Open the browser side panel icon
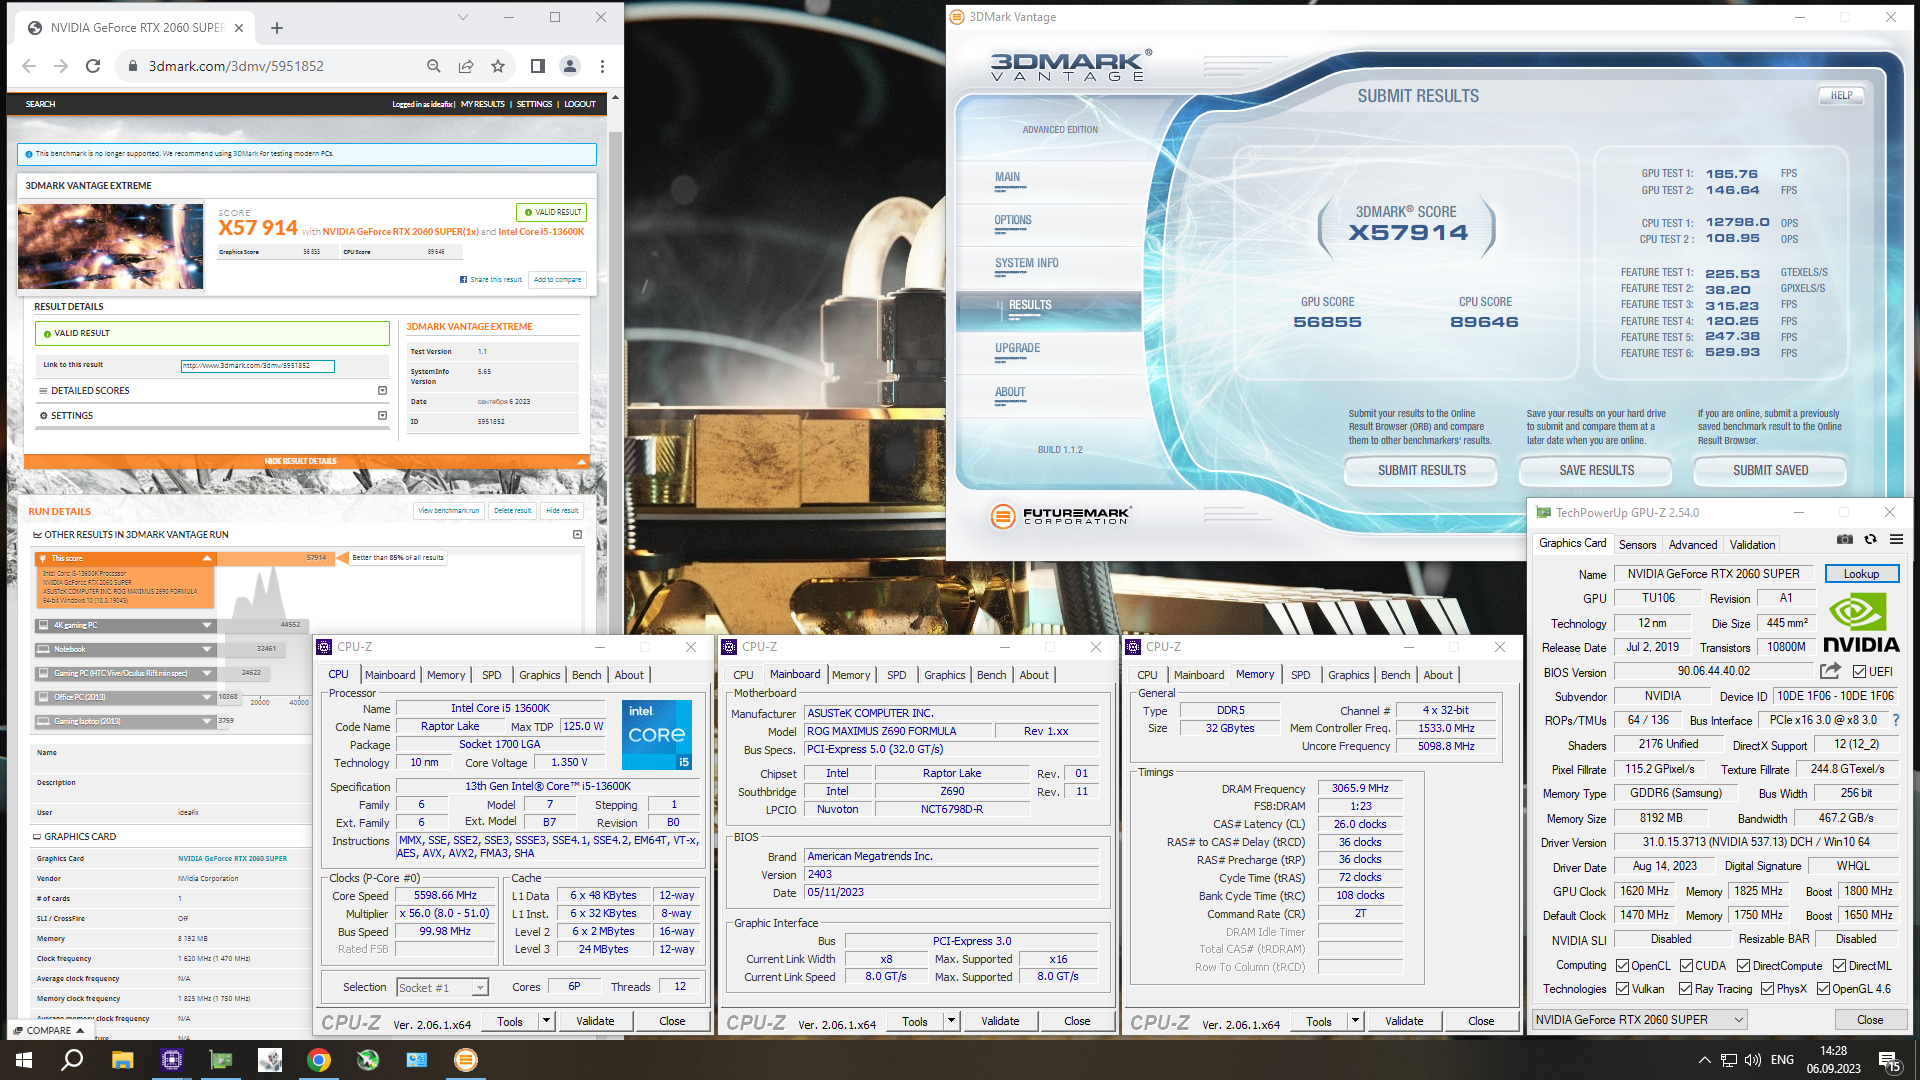The image size is (1920, 1080). [538, 66]
